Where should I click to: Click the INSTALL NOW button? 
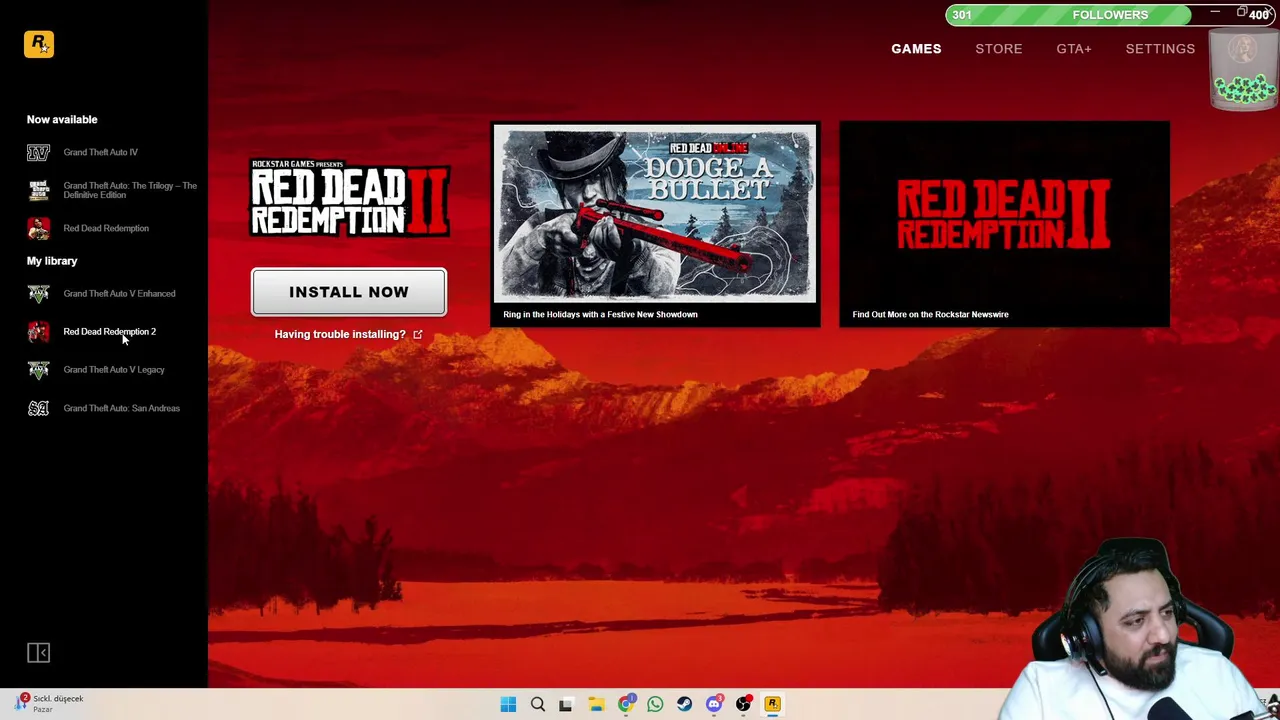pyautogui.click(x=349, y=292)
